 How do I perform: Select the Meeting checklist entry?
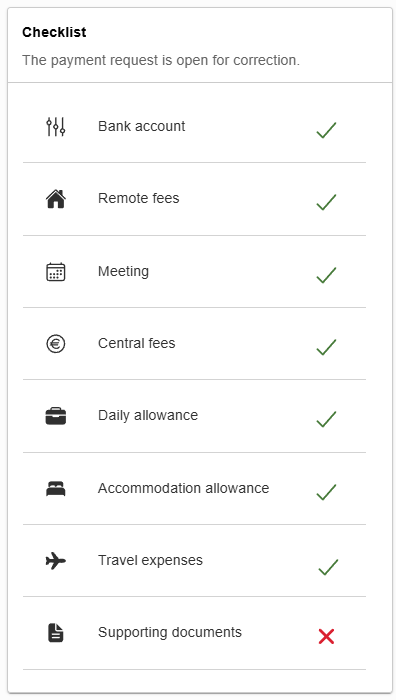click(194, 271)
